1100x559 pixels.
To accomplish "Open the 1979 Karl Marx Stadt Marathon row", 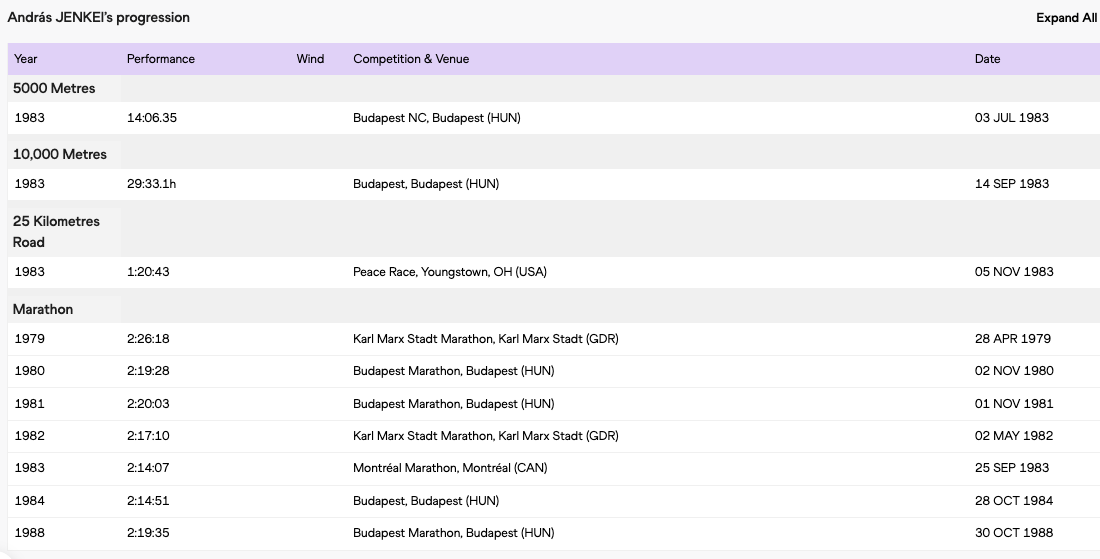I will click(x=485, y=339).
